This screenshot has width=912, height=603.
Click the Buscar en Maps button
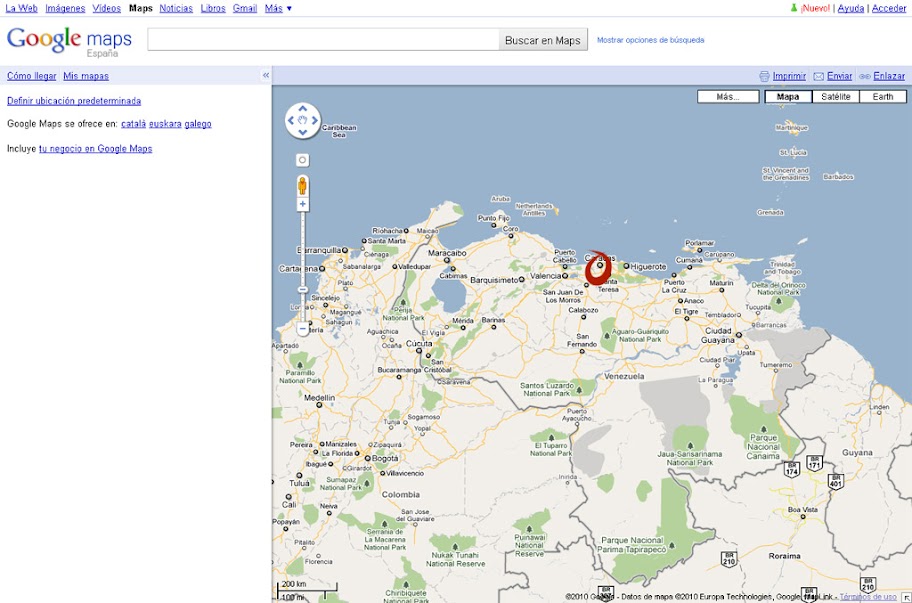(x=543, y=40)
